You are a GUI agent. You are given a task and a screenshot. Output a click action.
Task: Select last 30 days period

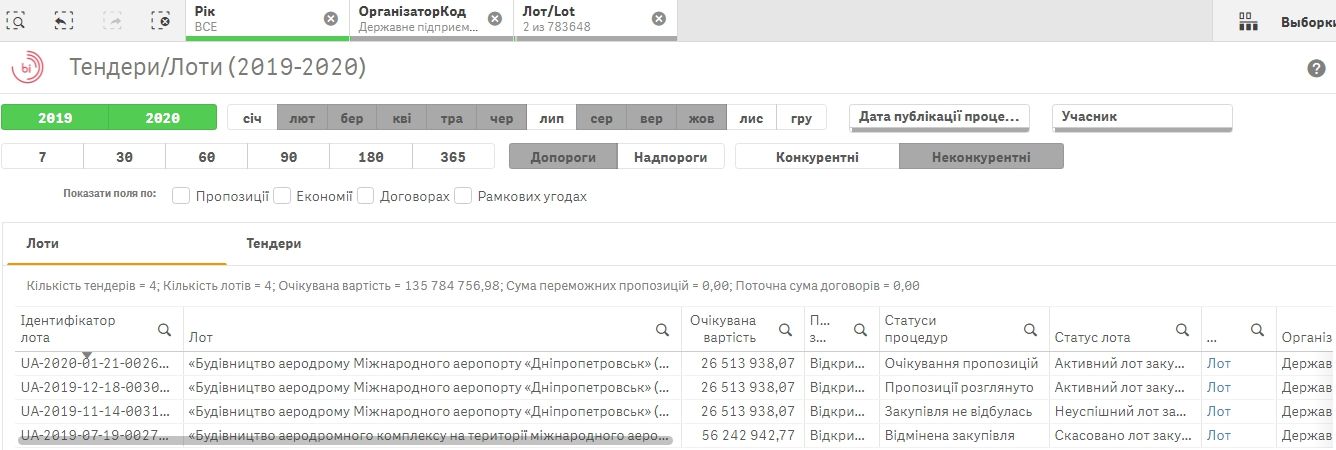(125, 157)
